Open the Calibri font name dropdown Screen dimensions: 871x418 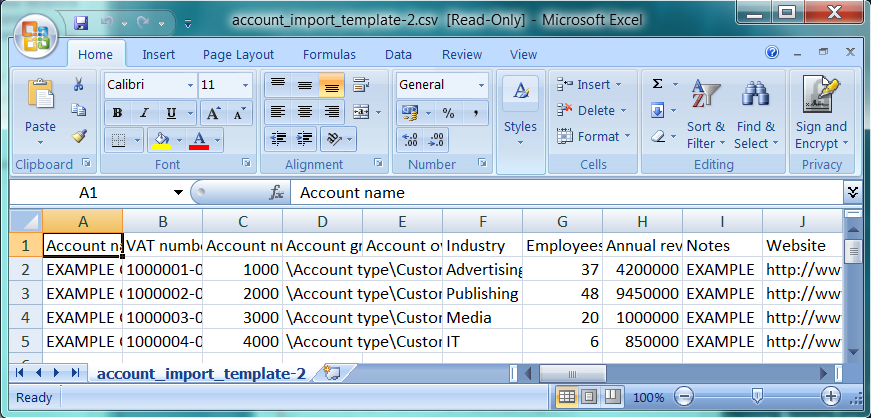(x=191, y=86)
